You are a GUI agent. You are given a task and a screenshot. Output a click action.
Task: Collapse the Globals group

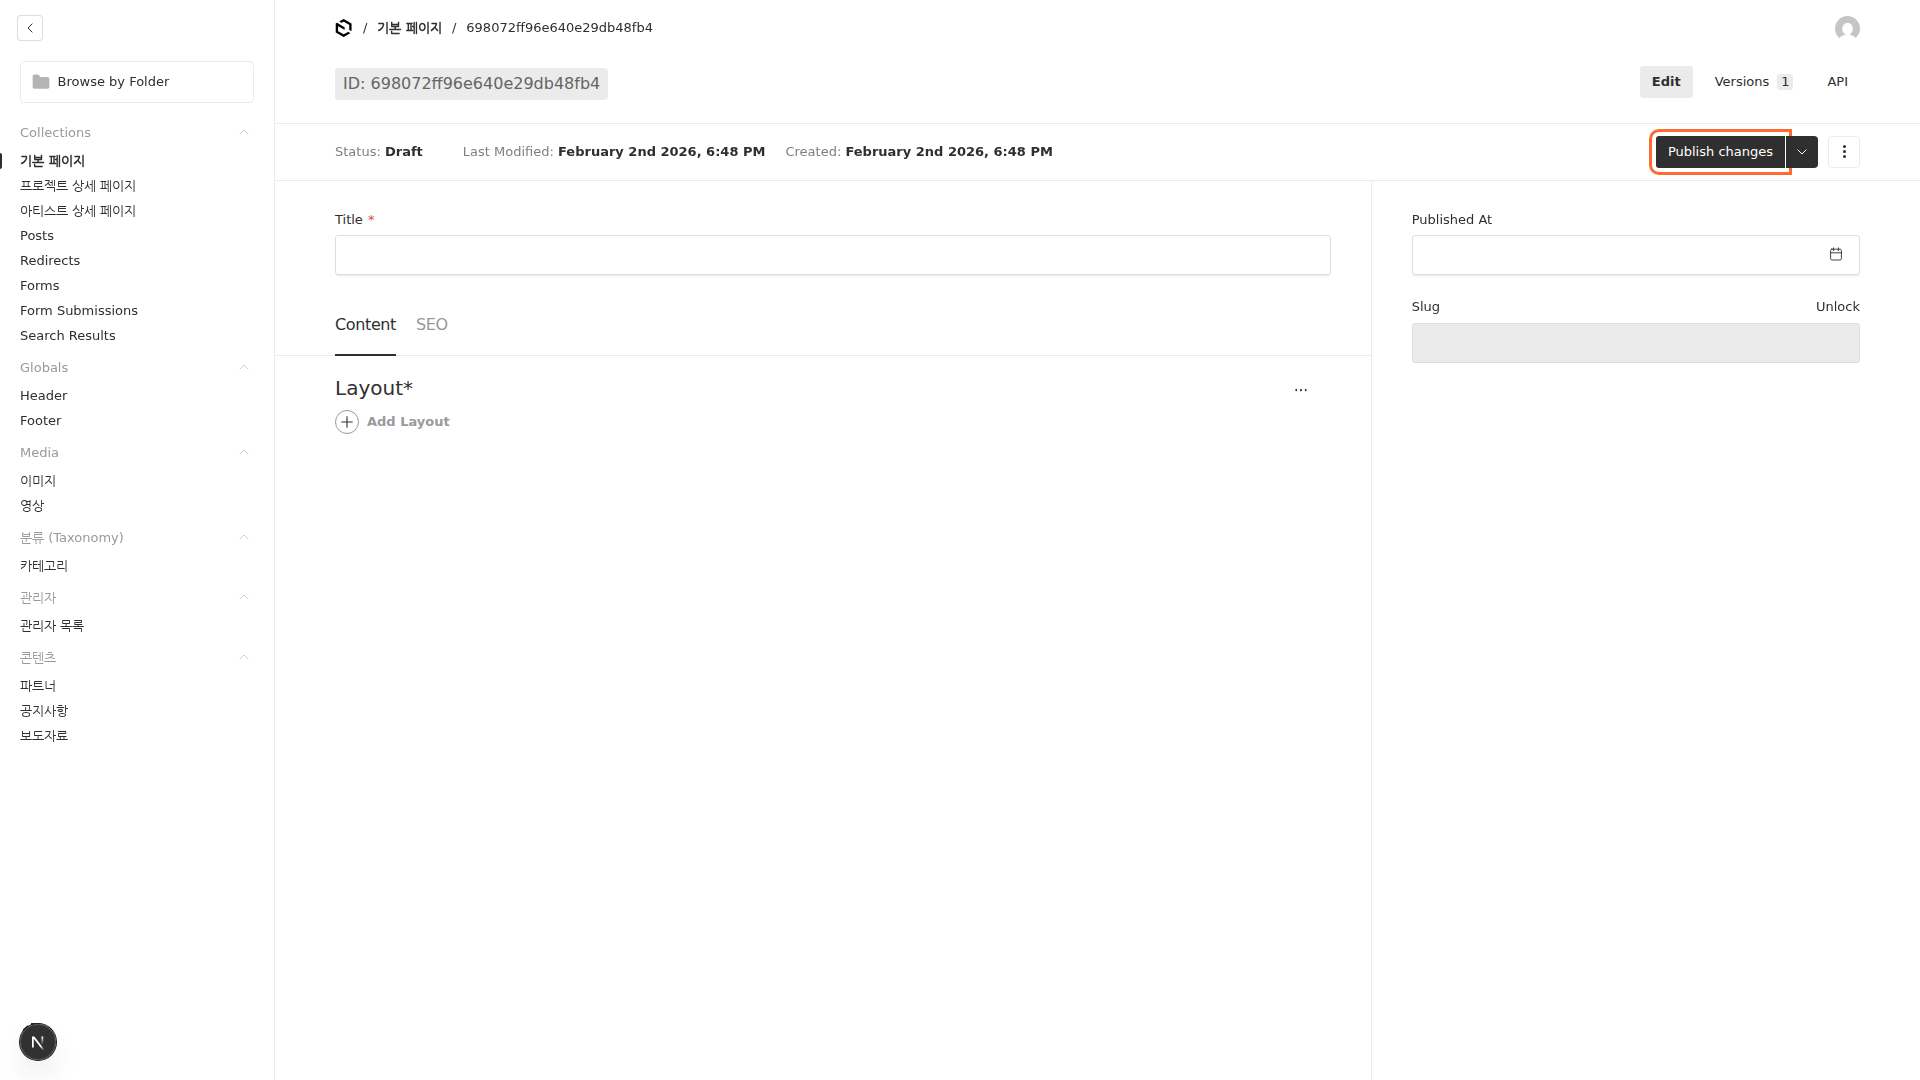[x=244, y=368]
